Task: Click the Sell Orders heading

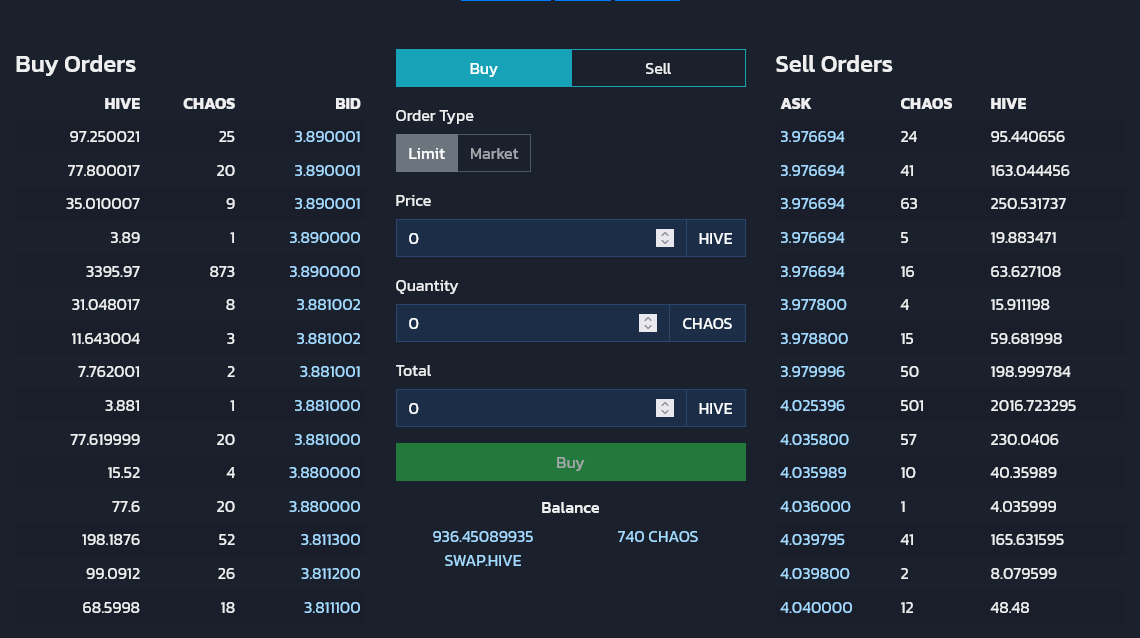Action: (x=834, y=64)
